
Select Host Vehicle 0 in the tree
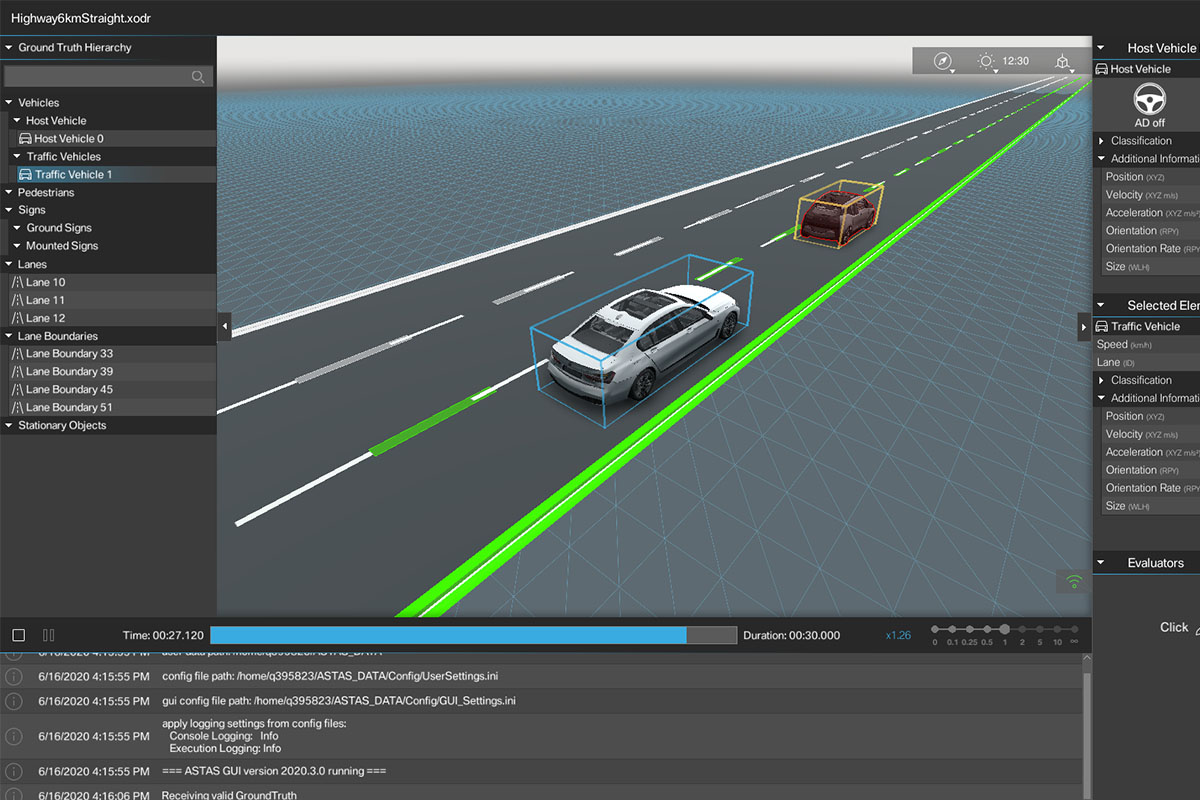click(68, 139)
